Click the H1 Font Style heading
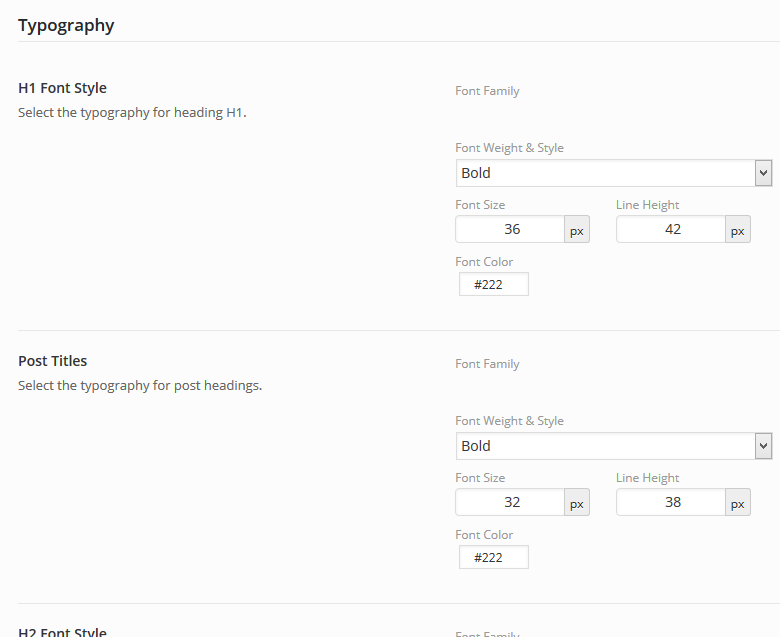The height and width of the screenshot is (637, 780). tap(62, 88)
